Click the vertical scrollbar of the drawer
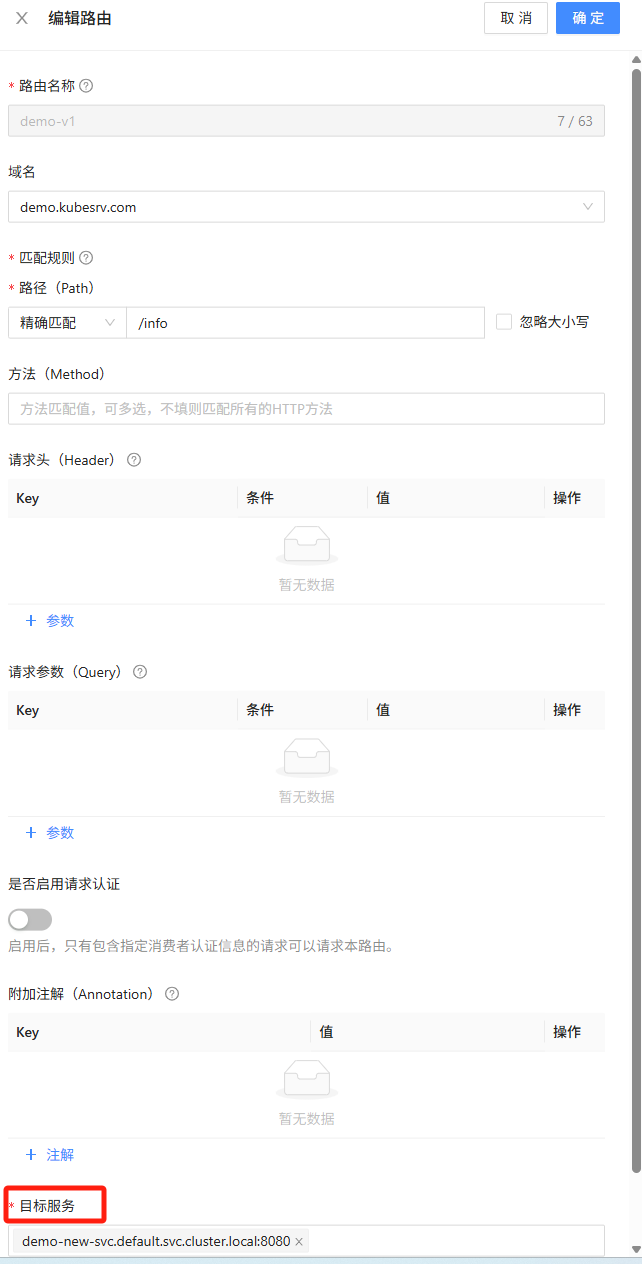642x1264 pixels. (636, 620)
